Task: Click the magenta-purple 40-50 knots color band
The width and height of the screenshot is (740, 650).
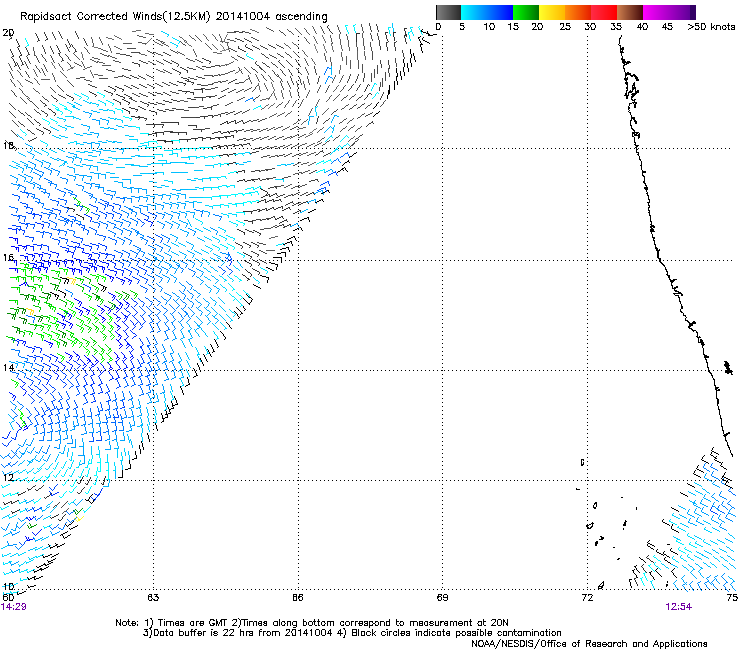Action: pyautogui.click(x=669, y=12)
